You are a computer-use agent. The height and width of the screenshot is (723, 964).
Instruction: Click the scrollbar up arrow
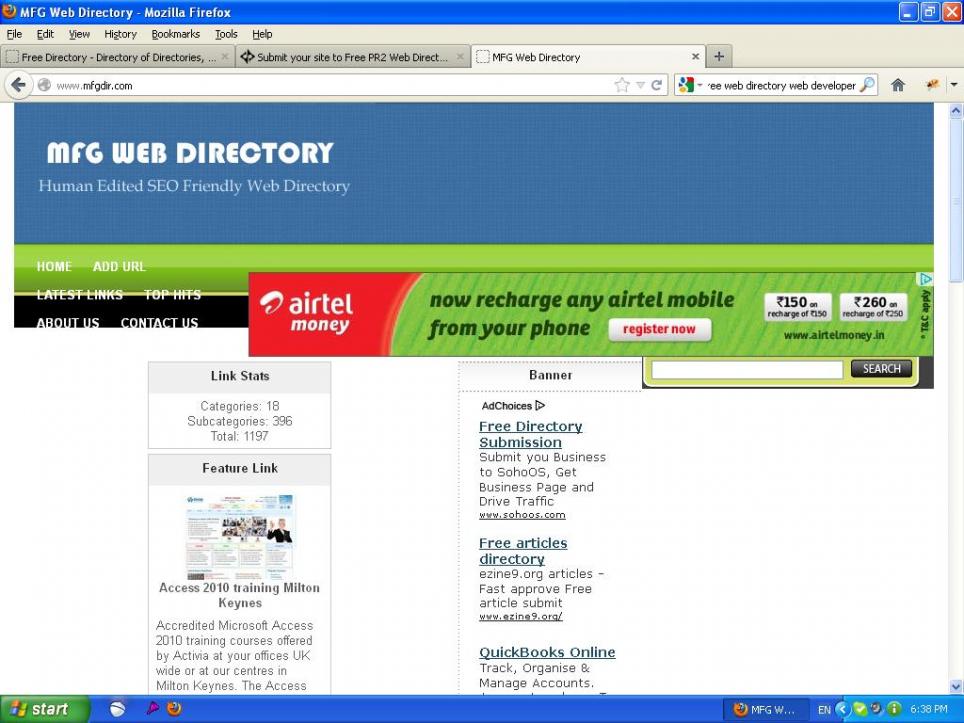pos(955,111)
